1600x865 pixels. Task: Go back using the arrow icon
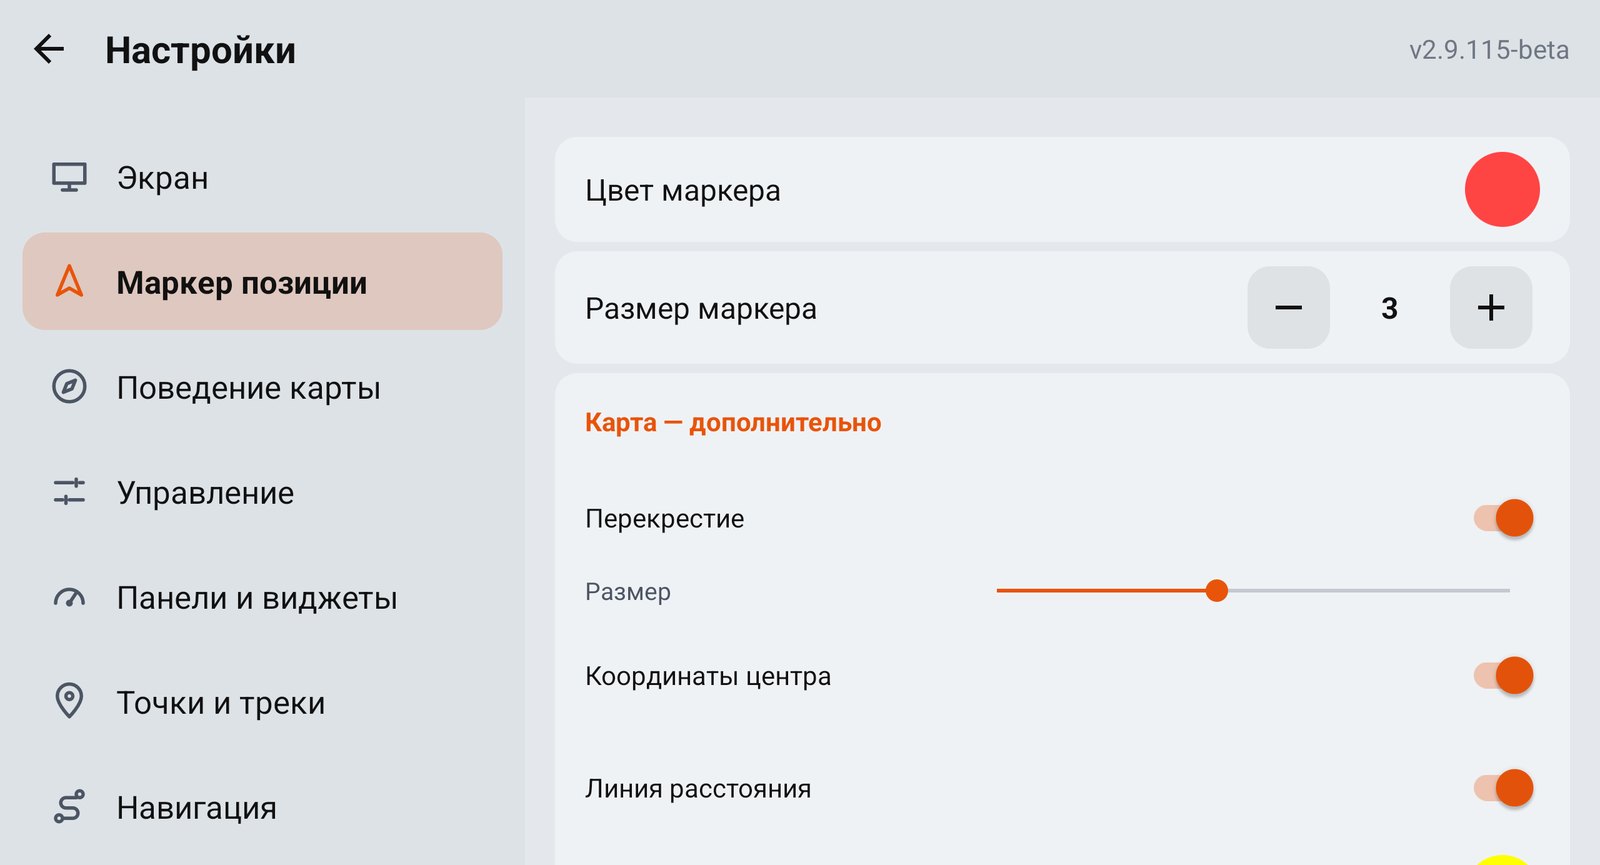[49, 49]
